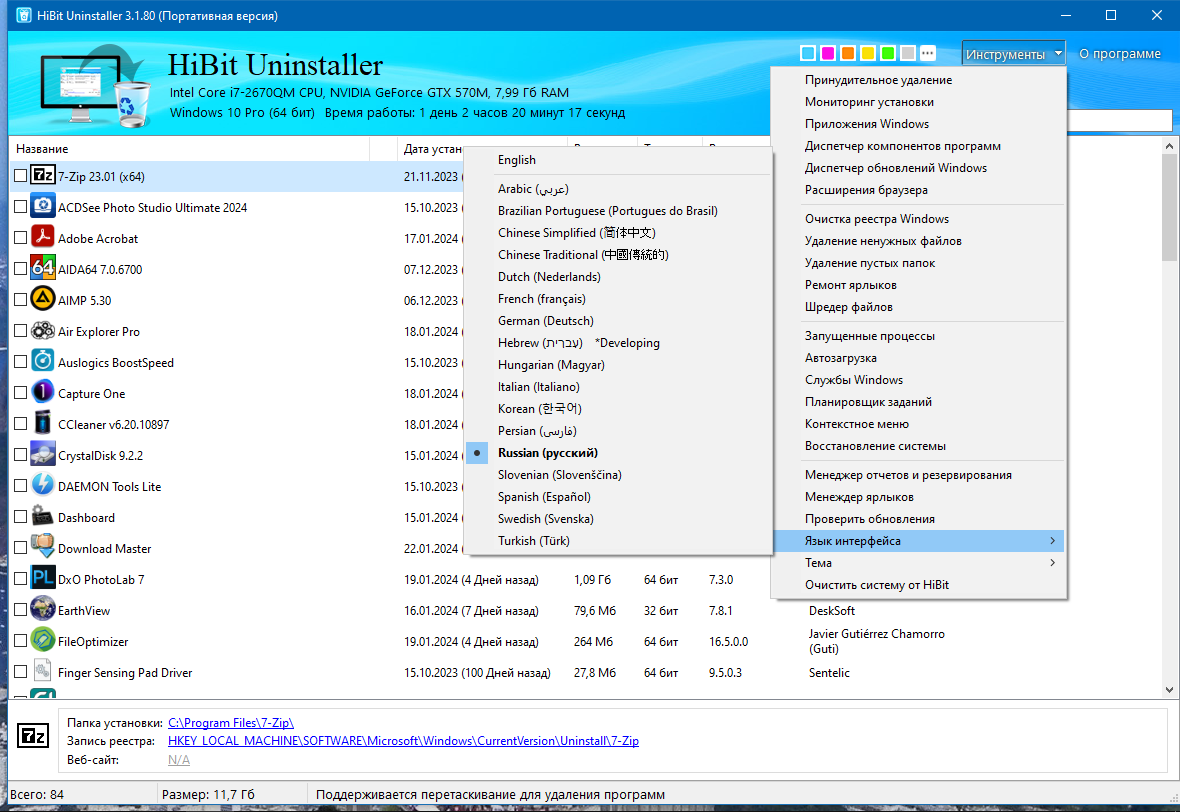Screen dimensions: 1180x812
Task: Click the Dashboard program icon
Action: pyautogui.click(x=43, y=517)
